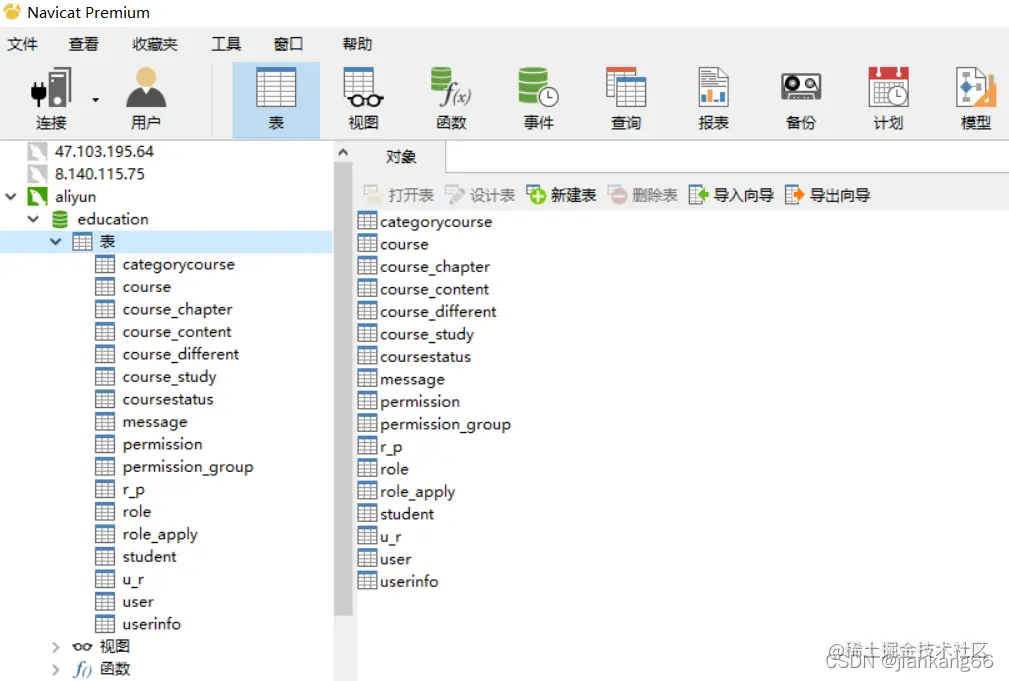The image size is (1009, 681).
Task: Select course_study in the left tree
Action: pos(169,377)
